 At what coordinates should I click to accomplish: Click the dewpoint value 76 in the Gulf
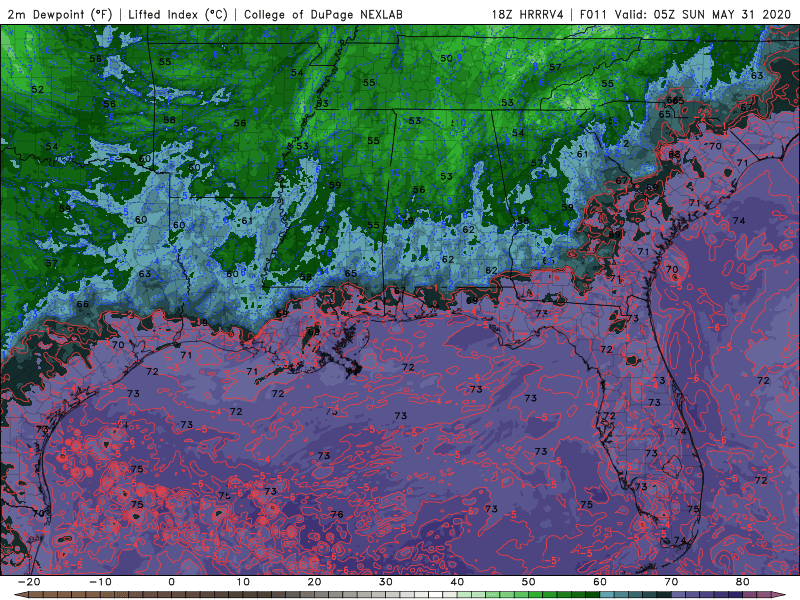(x=337, y=514)
